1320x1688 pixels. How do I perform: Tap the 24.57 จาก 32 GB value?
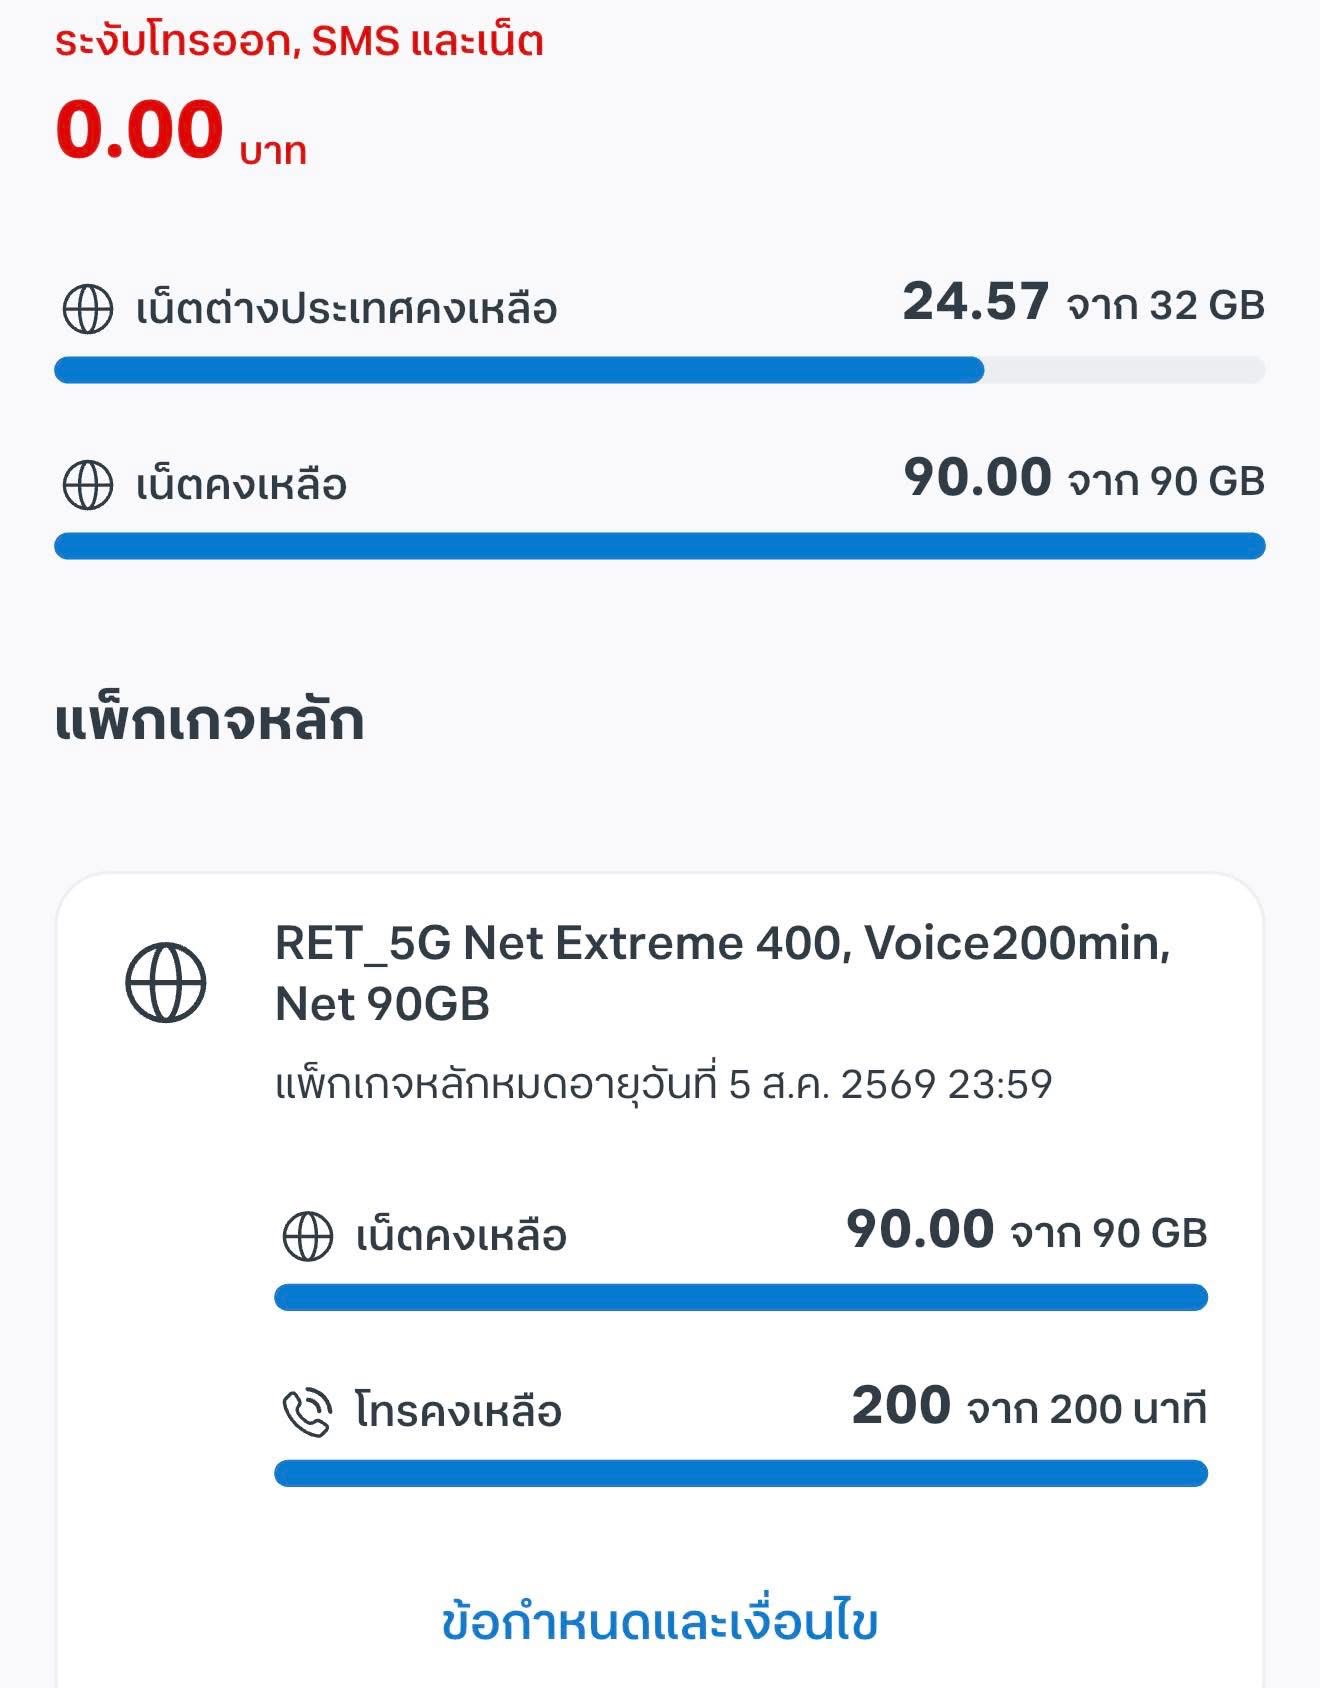point(1083,303)
